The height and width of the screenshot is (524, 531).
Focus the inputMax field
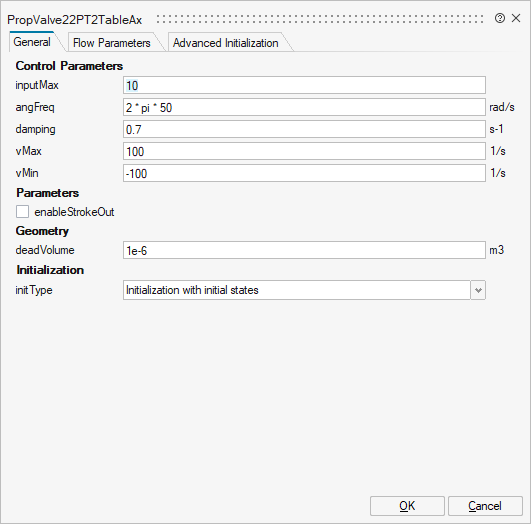tap(304, 85)
